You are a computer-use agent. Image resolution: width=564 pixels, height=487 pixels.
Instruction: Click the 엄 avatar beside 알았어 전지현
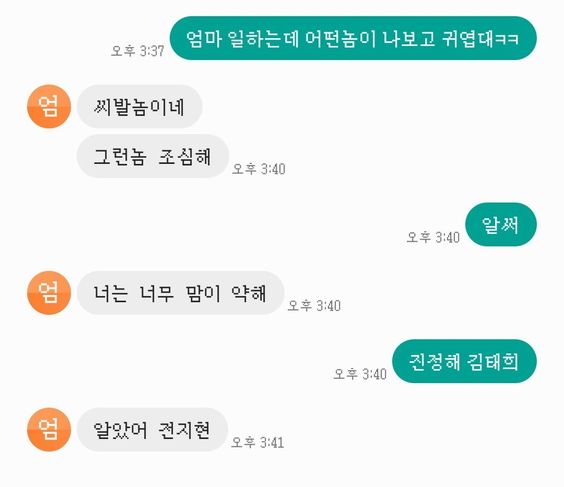49,429
